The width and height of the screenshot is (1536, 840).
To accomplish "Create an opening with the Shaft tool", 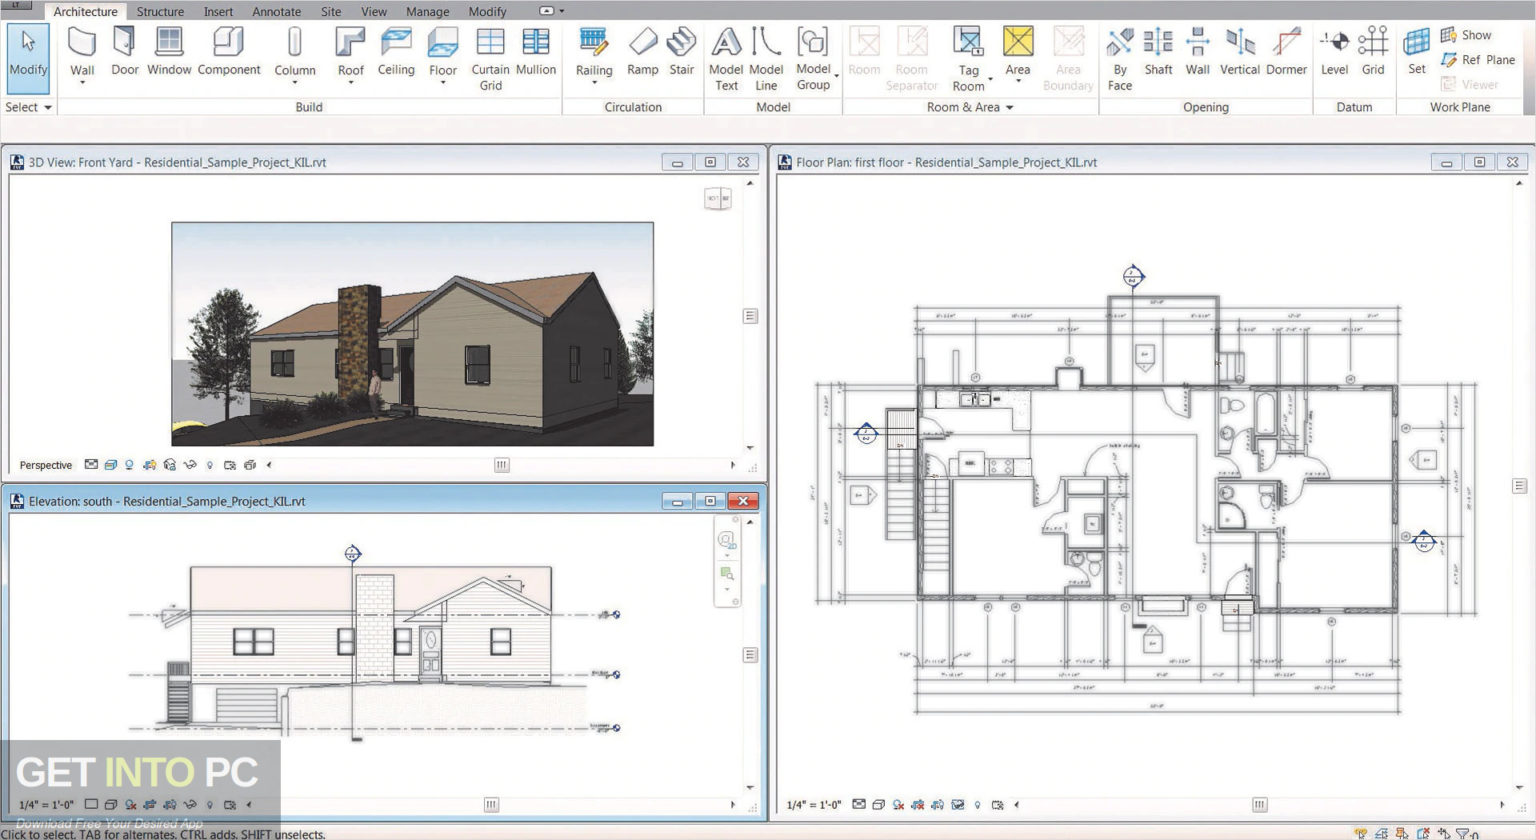I will pyautogui.click(x=1158, y=55).
